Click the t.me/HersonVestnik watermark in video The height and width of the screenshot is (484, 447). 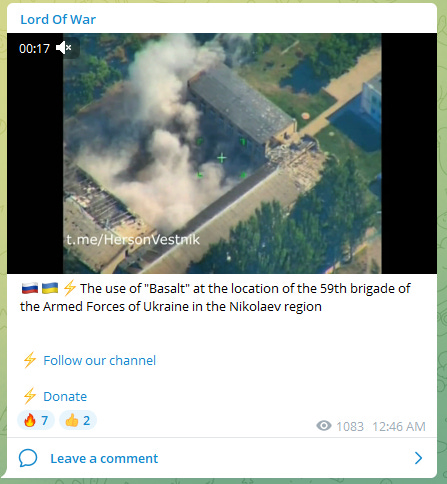pos(133,239)
